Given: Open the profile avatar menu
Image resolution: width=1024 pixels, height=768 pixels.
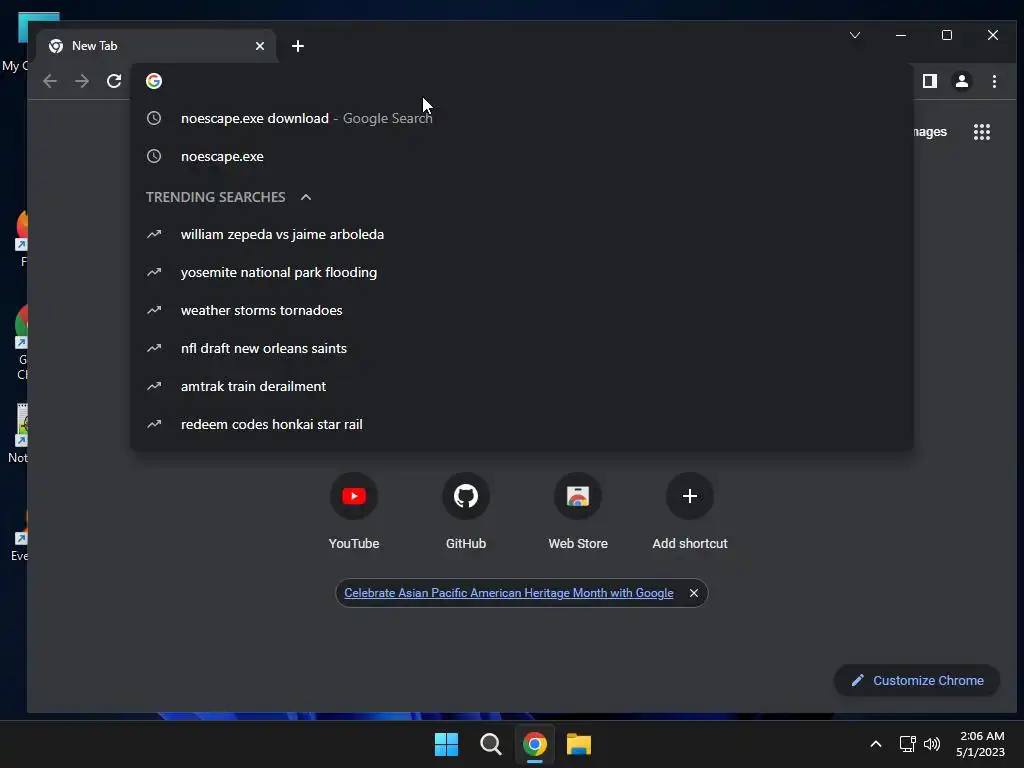Looking at the screenshot, I should (x=961, y=81).
